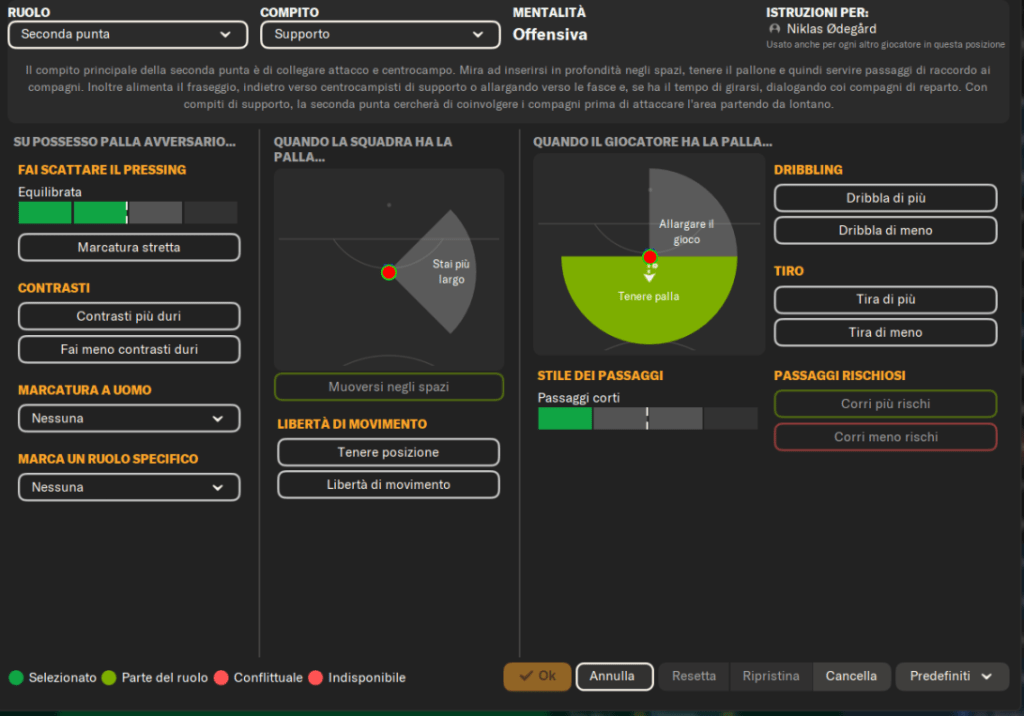Screen dimensions: 1024x716
Task: Click the 'Stile dei passaggi' slider bar
Action: (x=647, y=418)
